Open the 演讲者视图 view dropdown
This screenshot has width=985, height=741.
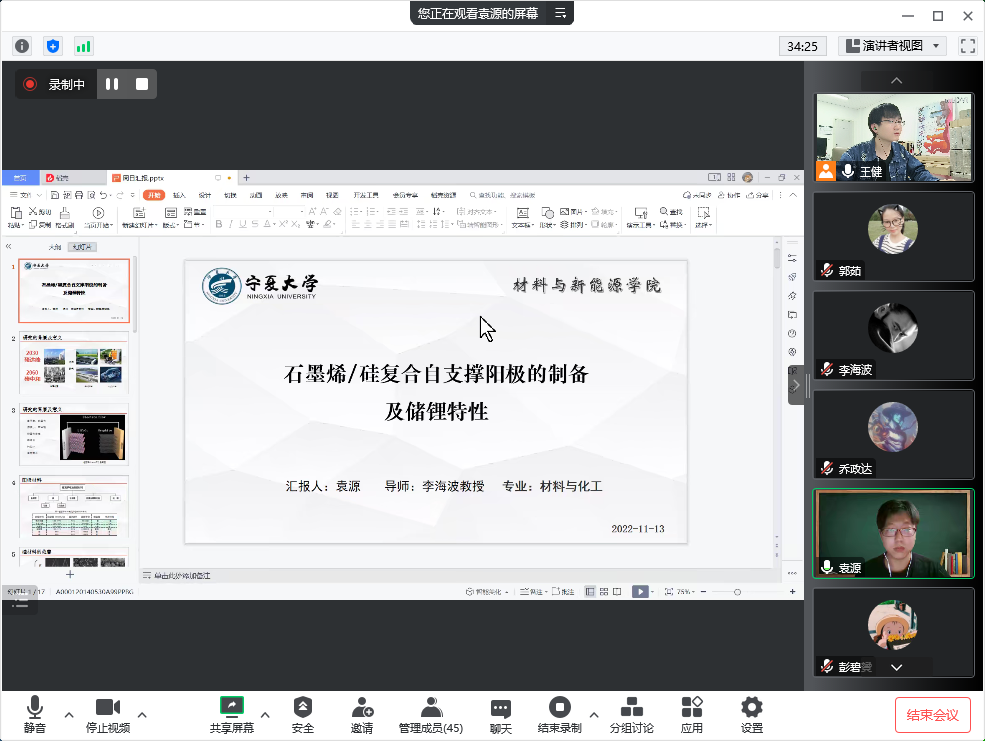(893, 46)
